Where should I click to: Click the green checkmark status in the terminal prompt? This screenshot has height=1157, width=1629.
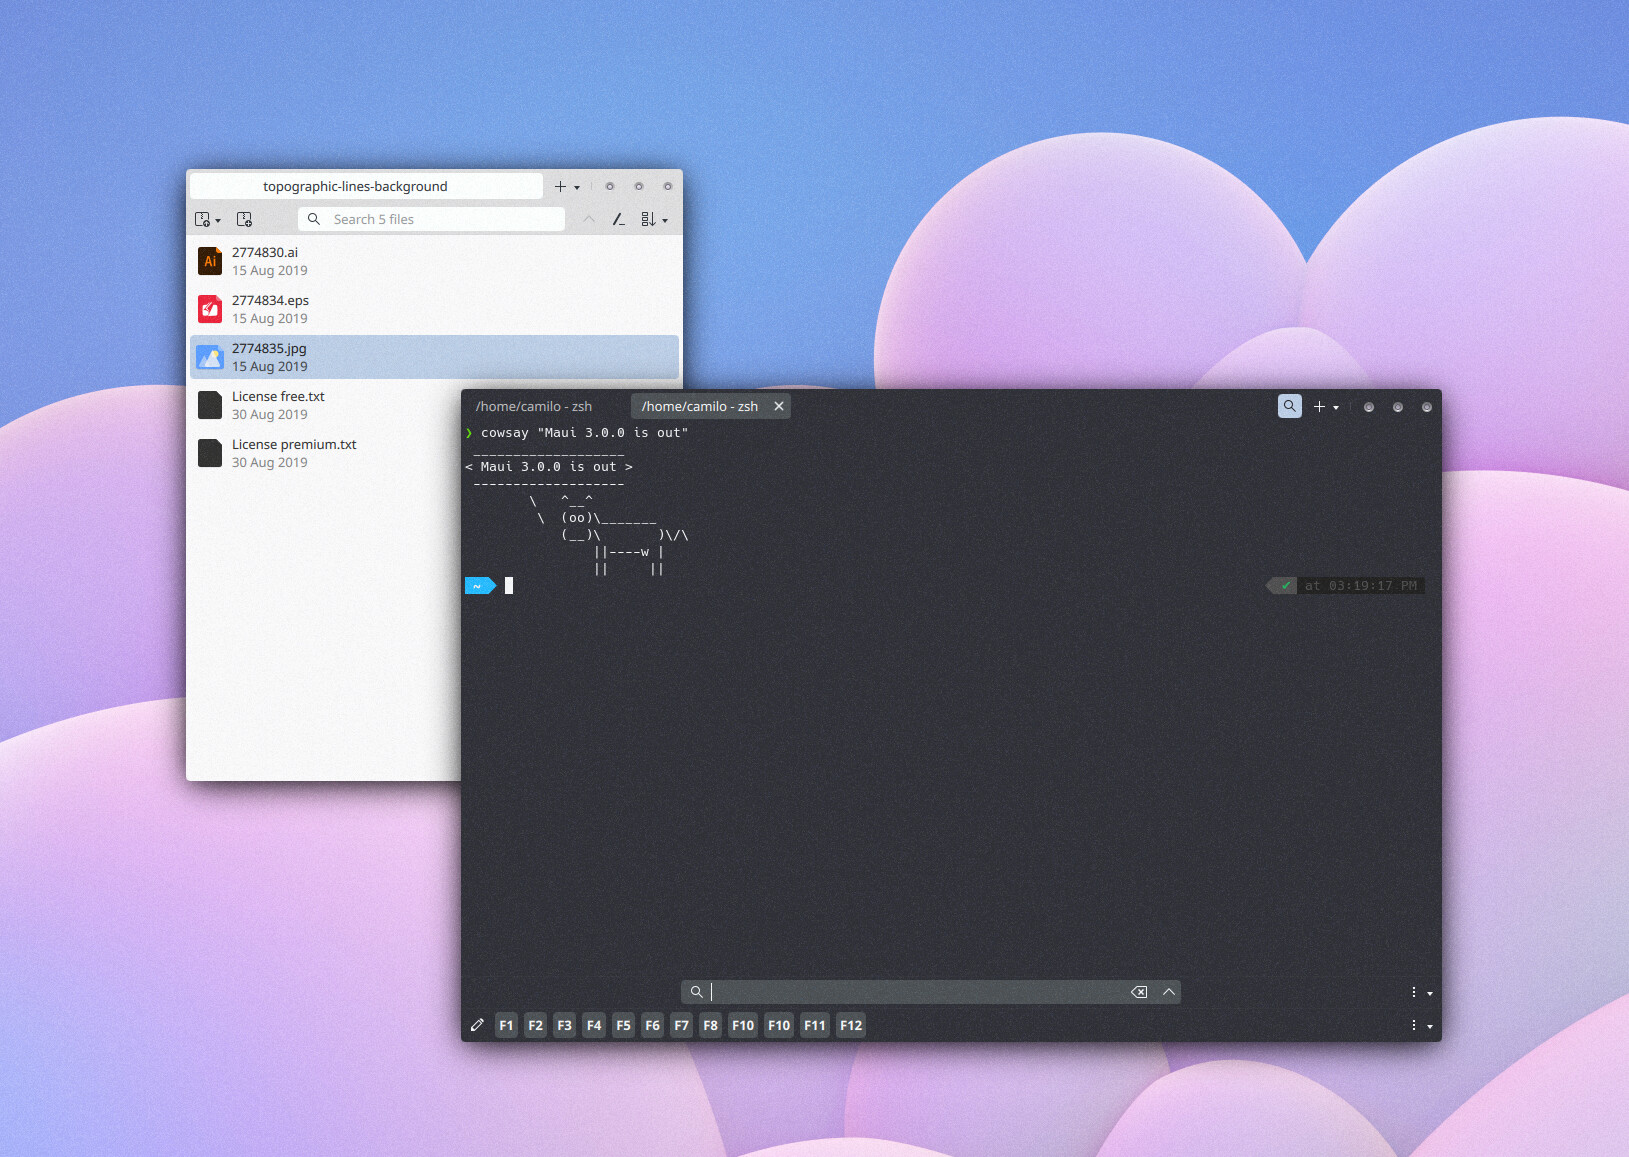1286,586
